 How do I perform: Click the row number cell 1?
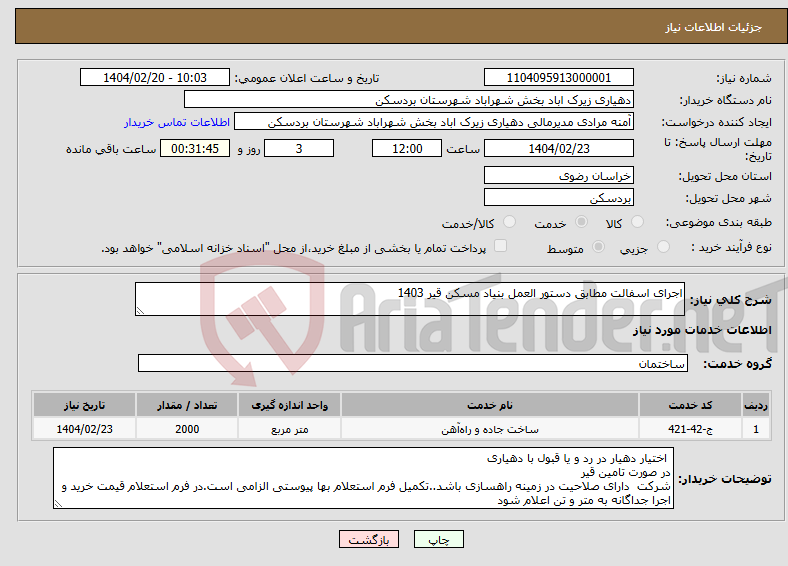756,429
